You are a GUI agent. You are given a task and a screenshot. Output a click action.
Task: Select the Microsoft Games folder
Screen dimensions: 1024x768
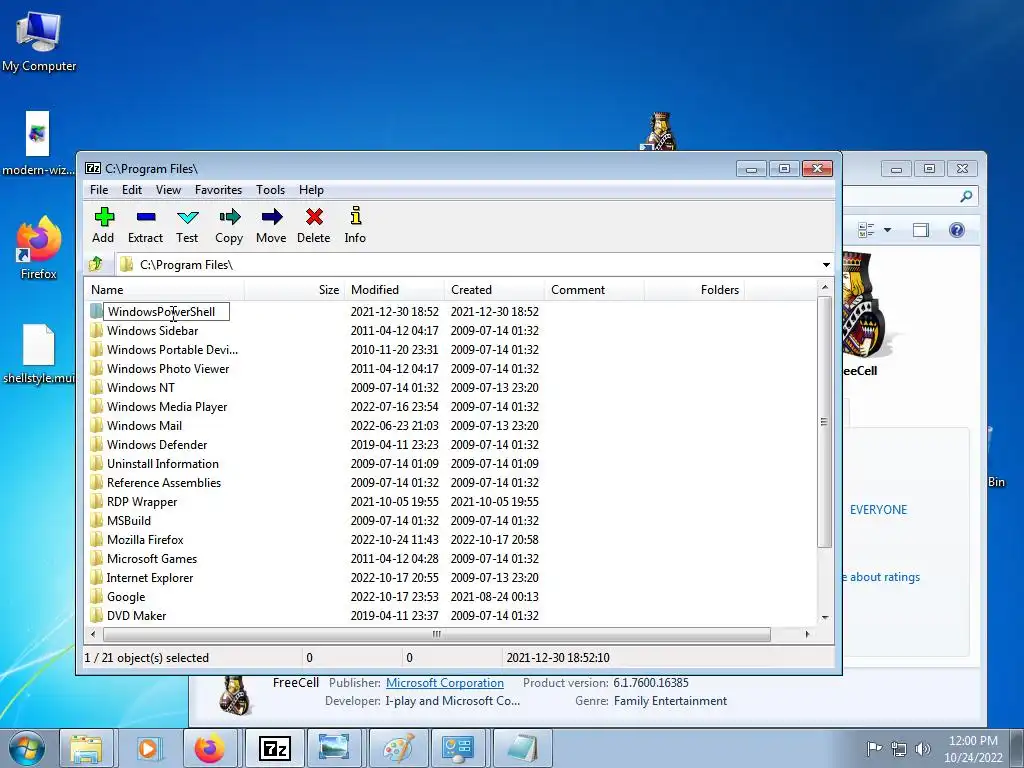[x=152, y=558]
